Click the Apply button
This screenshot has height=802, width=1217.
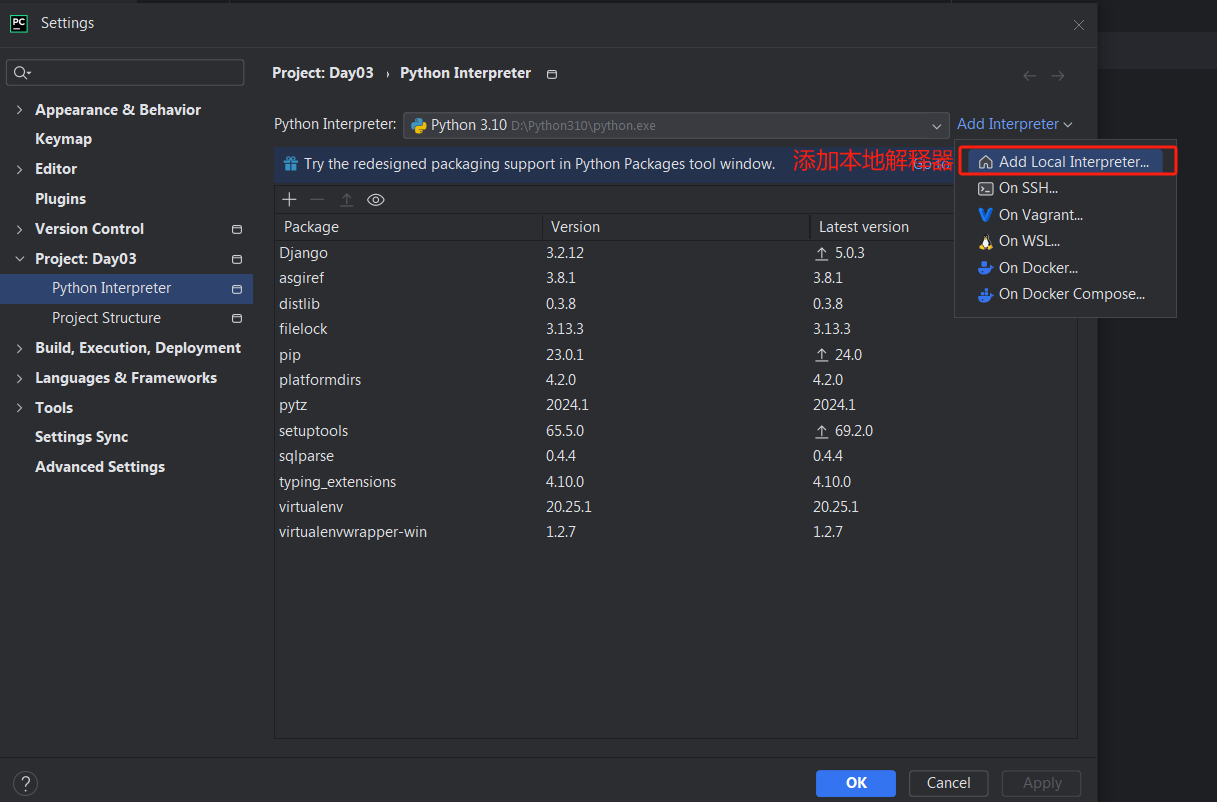1042,783
